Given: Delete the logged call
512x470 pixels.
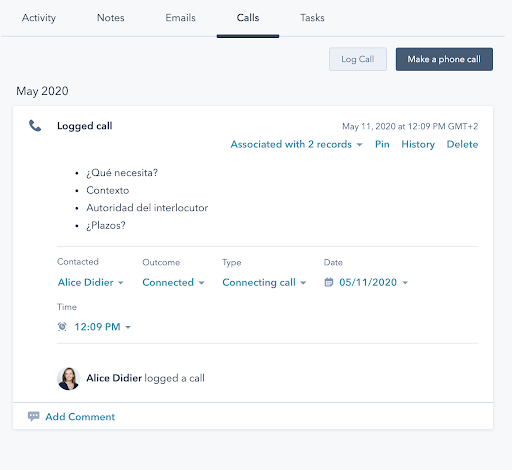Looking at the screenshot, I should pyautogui.click(x=462, y=144).
